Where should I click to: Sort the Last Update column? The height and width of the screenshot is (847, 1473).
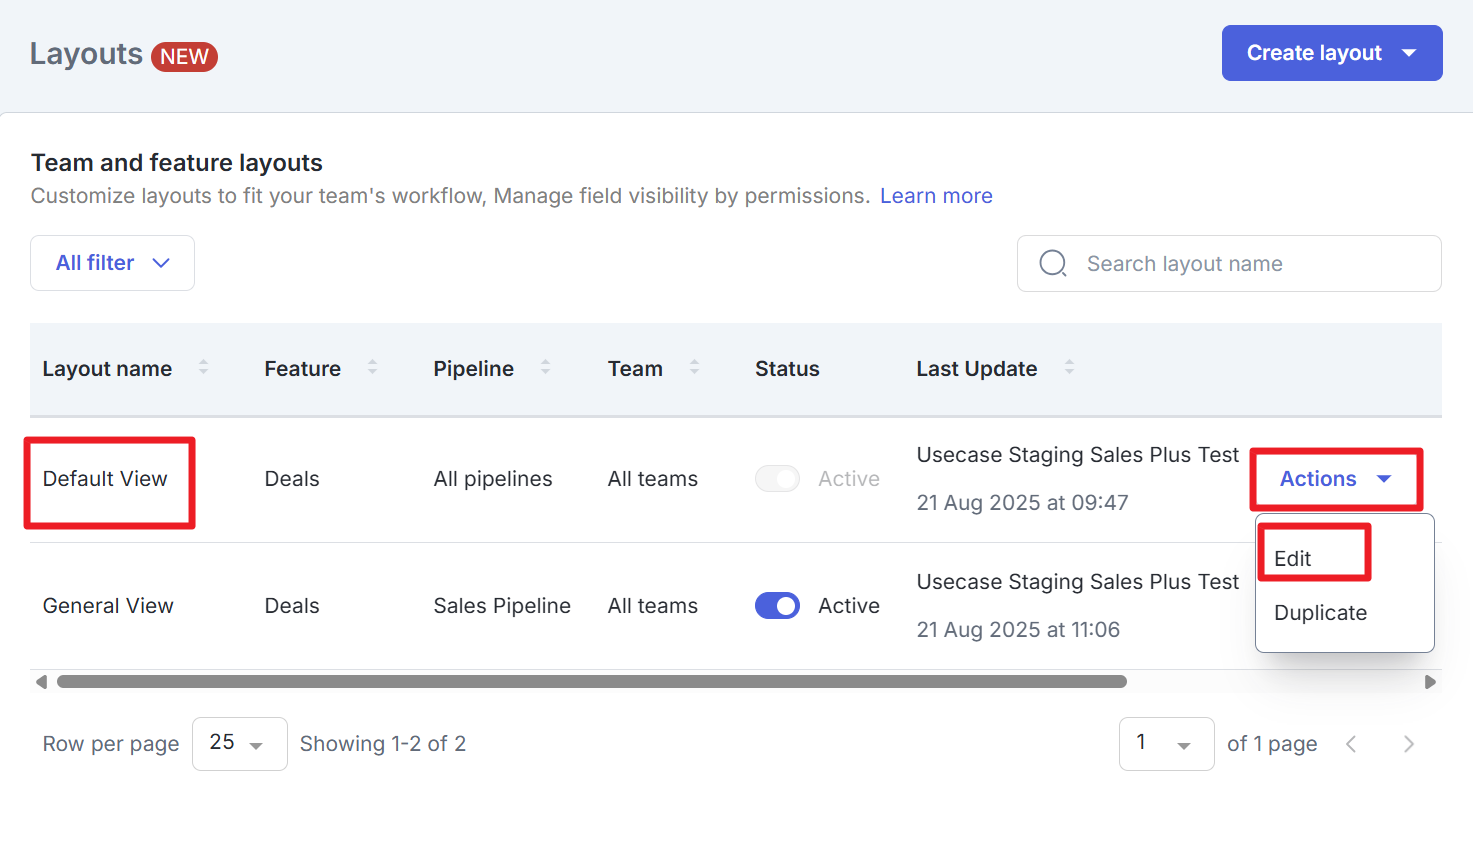pyautogui.click(x=1070, y=368)
